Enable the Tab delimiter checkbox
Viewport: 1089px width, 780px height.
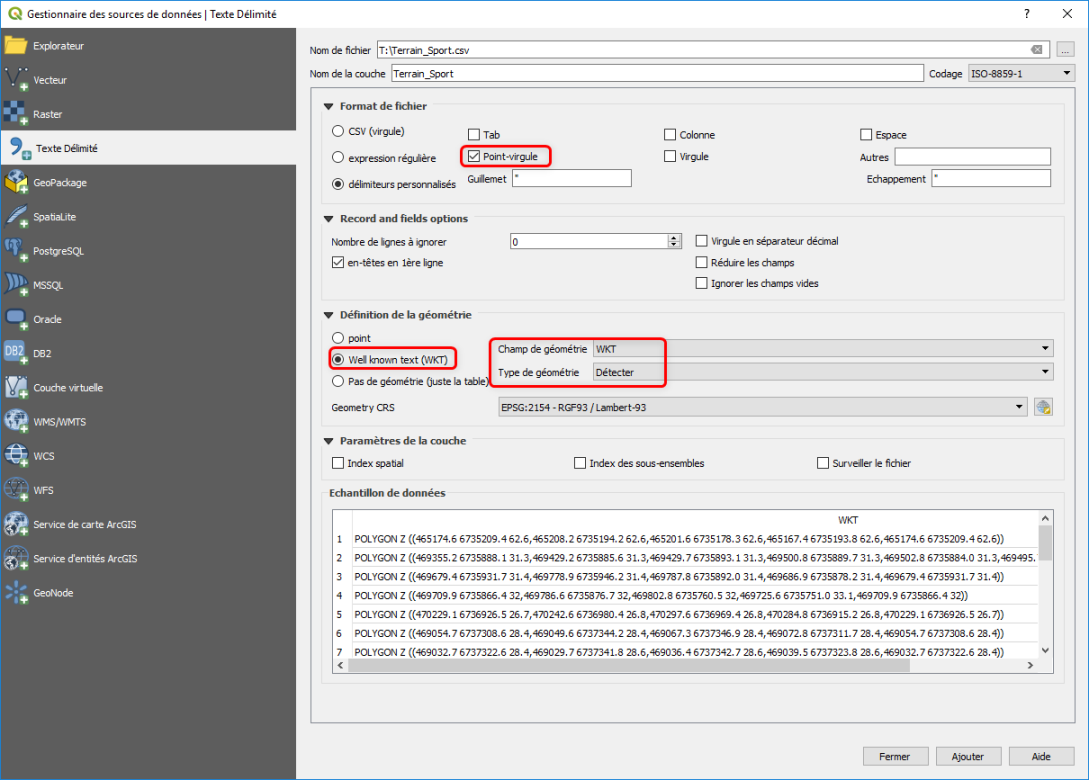pyautogui.click(x=475, y=133)
